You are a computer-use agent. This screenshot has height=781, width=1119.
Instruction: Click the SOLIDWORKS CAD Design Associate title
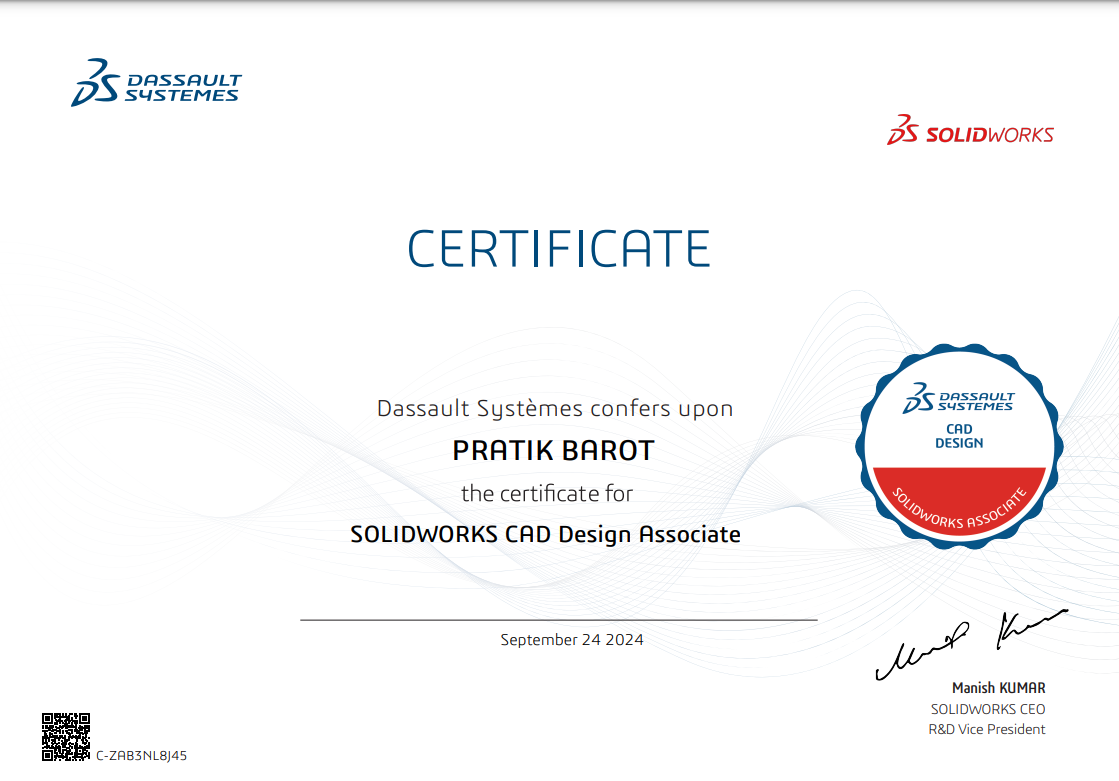[546, 534]
